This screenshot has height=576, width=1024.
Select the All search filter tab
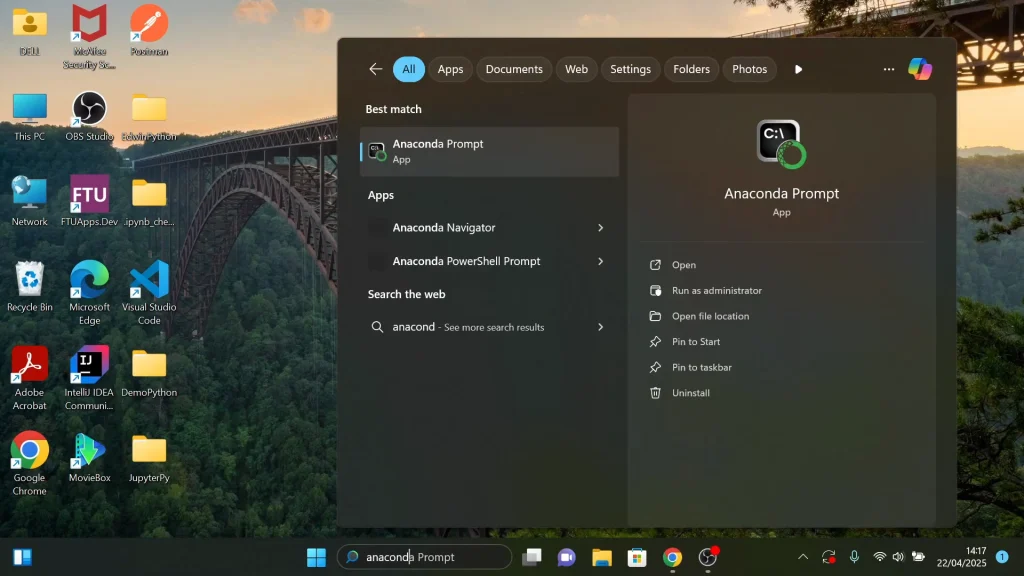coord(409,69)
